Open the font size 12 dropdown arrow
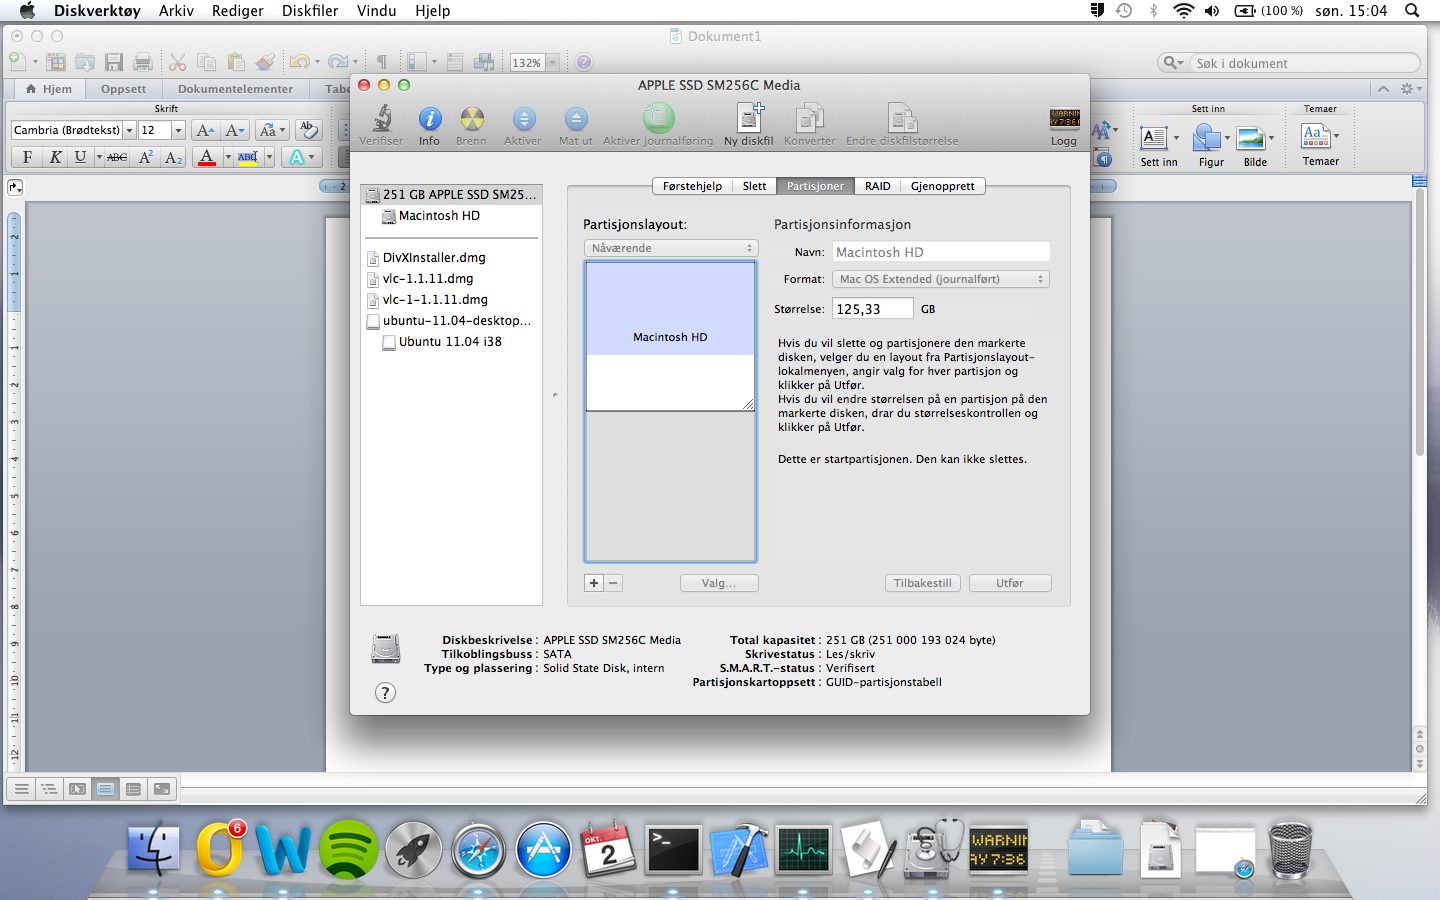This screenshot has width=1440, height=900. 178,130
